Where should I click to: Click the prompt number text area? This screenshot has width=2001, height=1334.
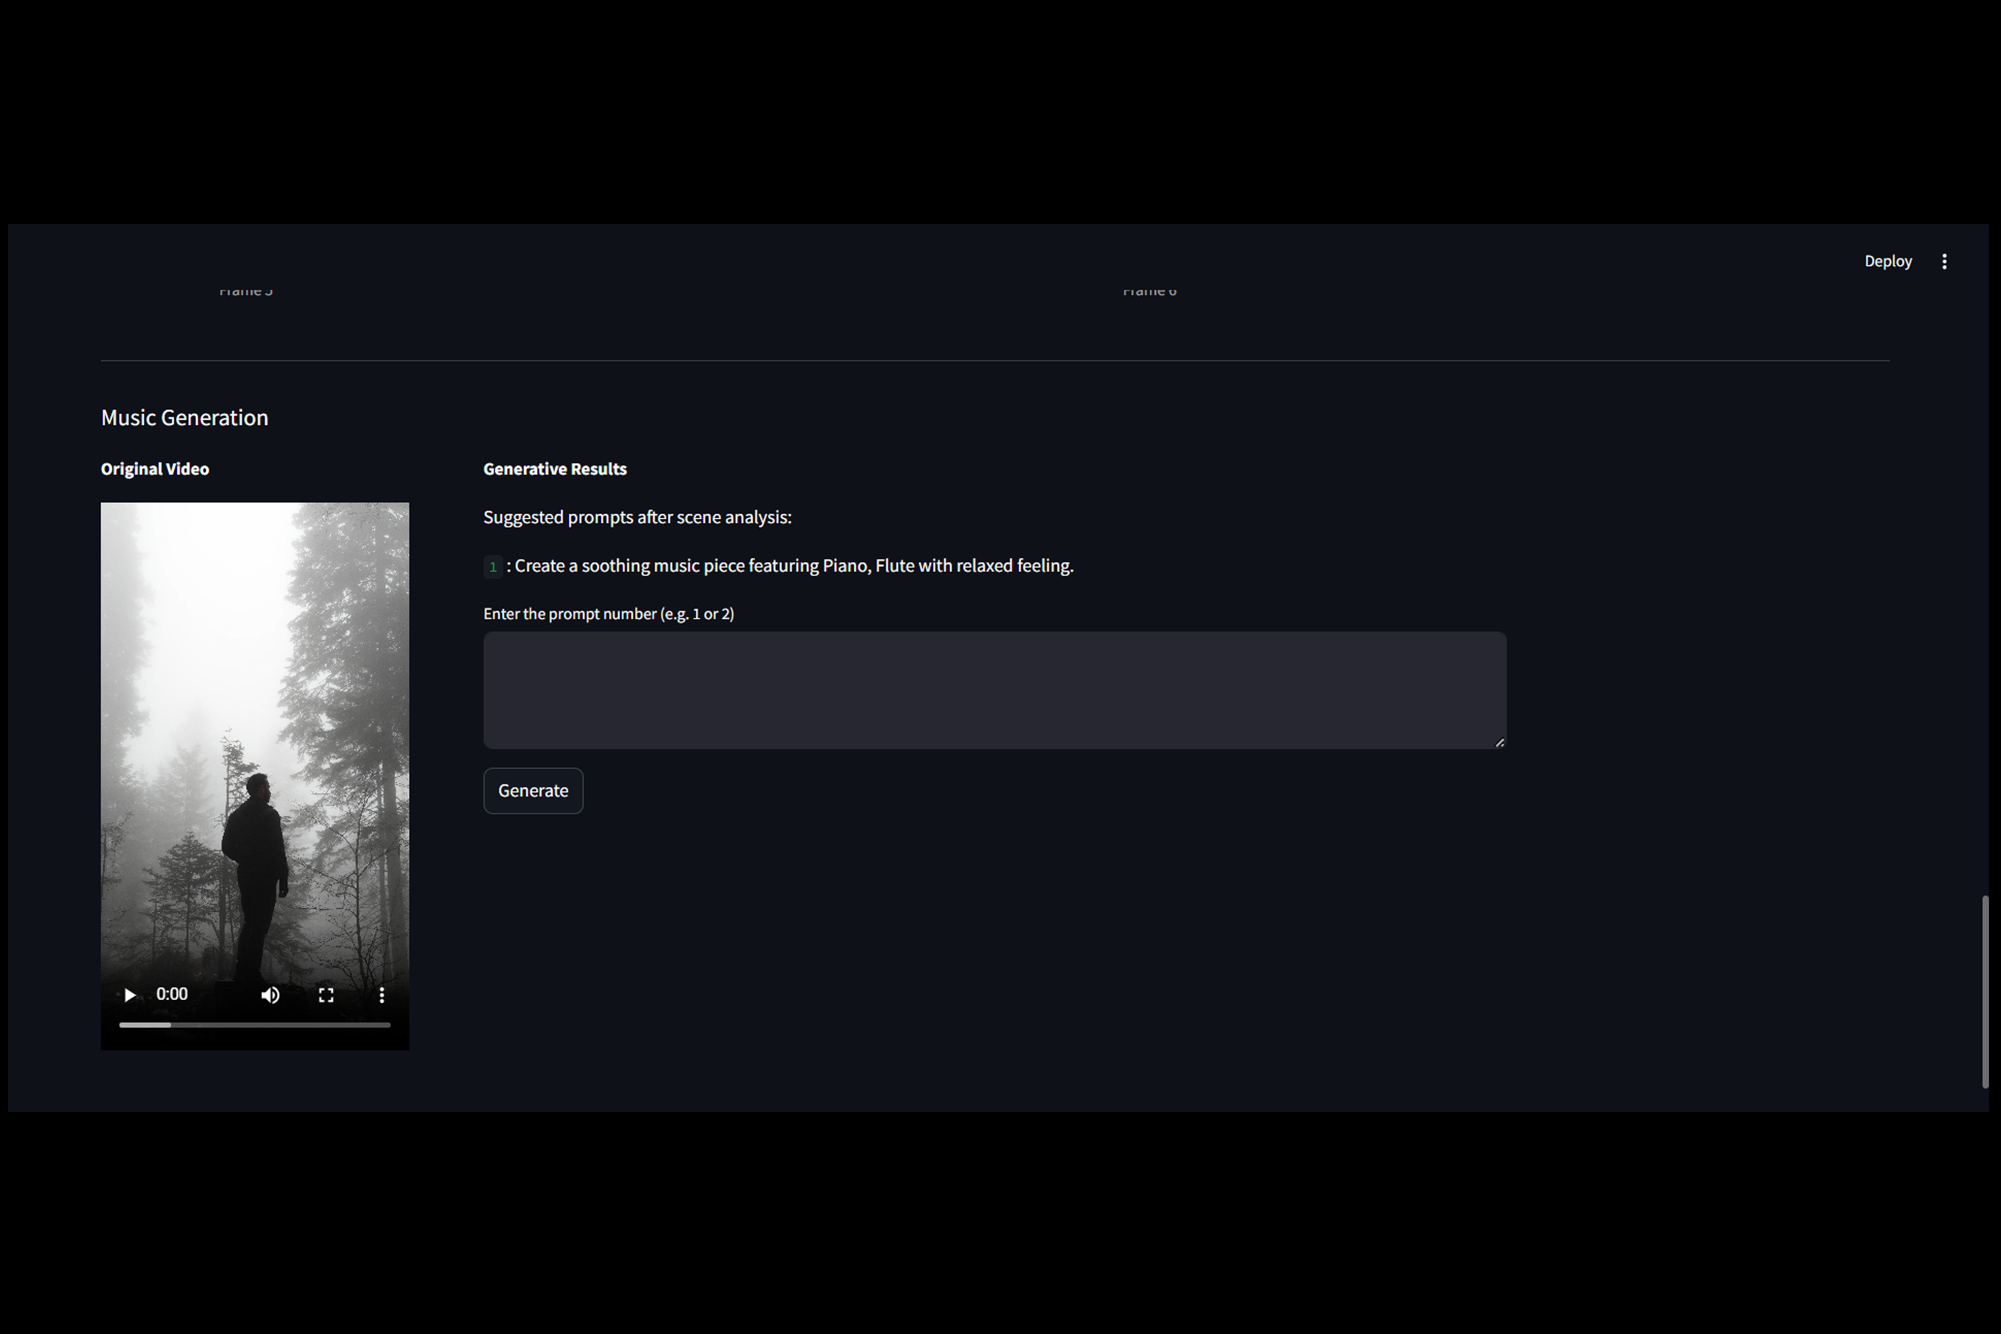pyautogui.click(x=994, y=689)
